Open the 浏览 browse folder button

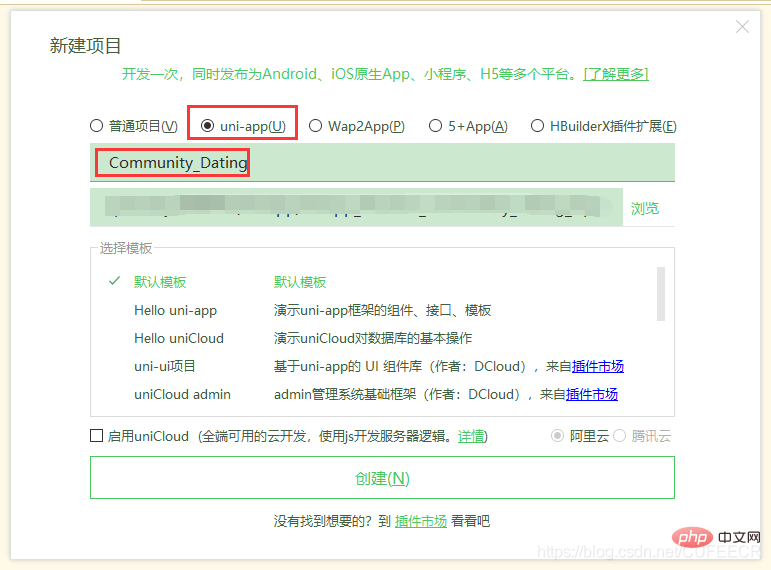click(x=645, y=209)
